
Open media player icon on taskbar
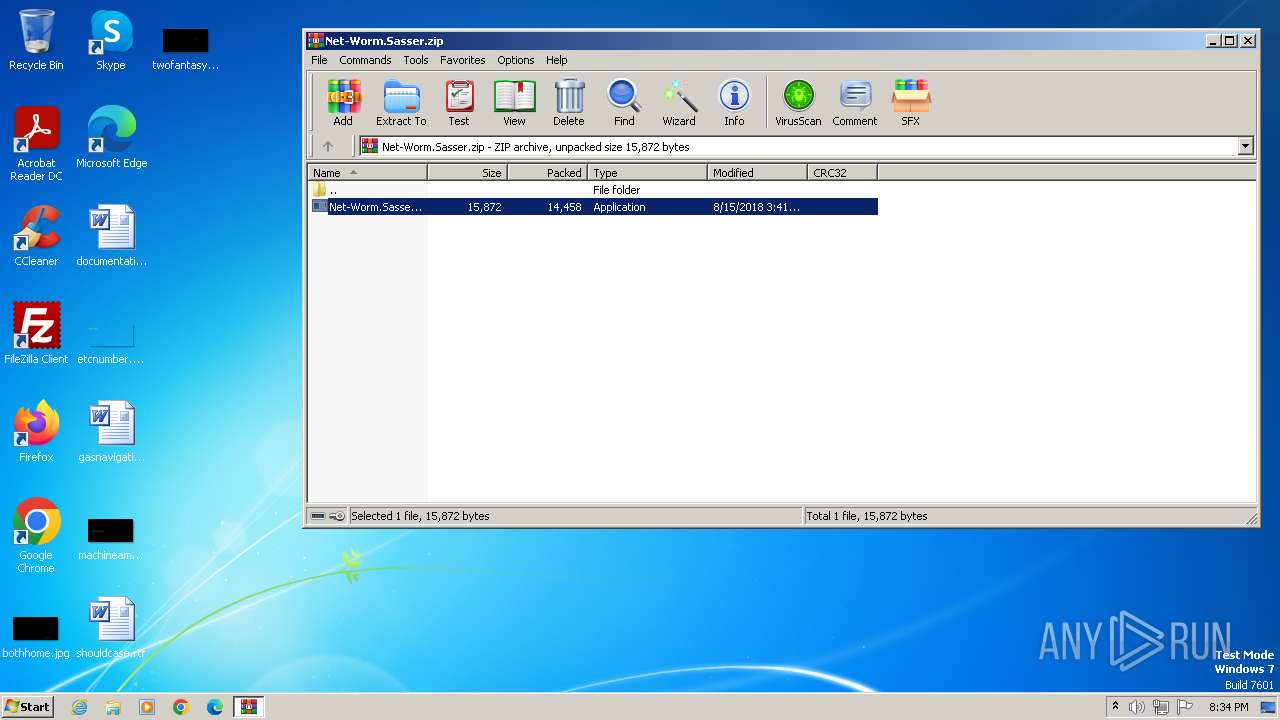147,707
